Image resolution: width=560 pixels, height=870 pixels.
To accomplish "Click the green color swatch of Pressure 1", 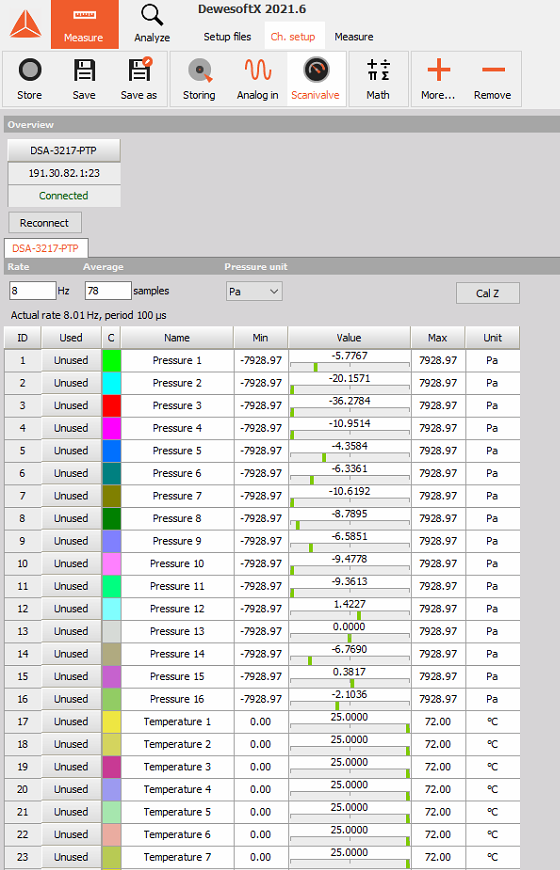I will (x=112, y=360).
